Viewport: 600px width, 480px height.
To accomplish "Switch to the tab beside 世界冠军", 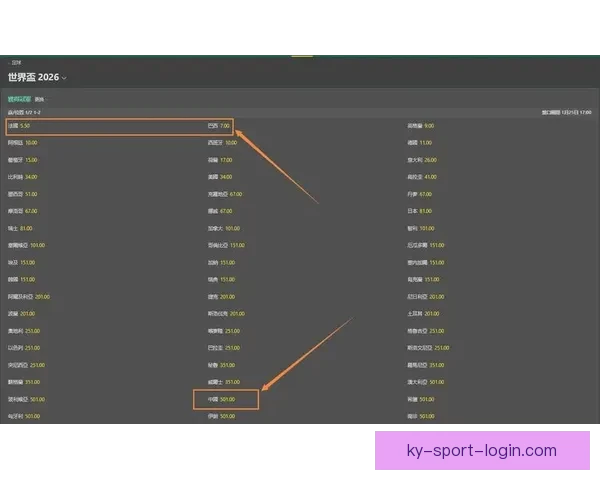I will pos(40,100).
